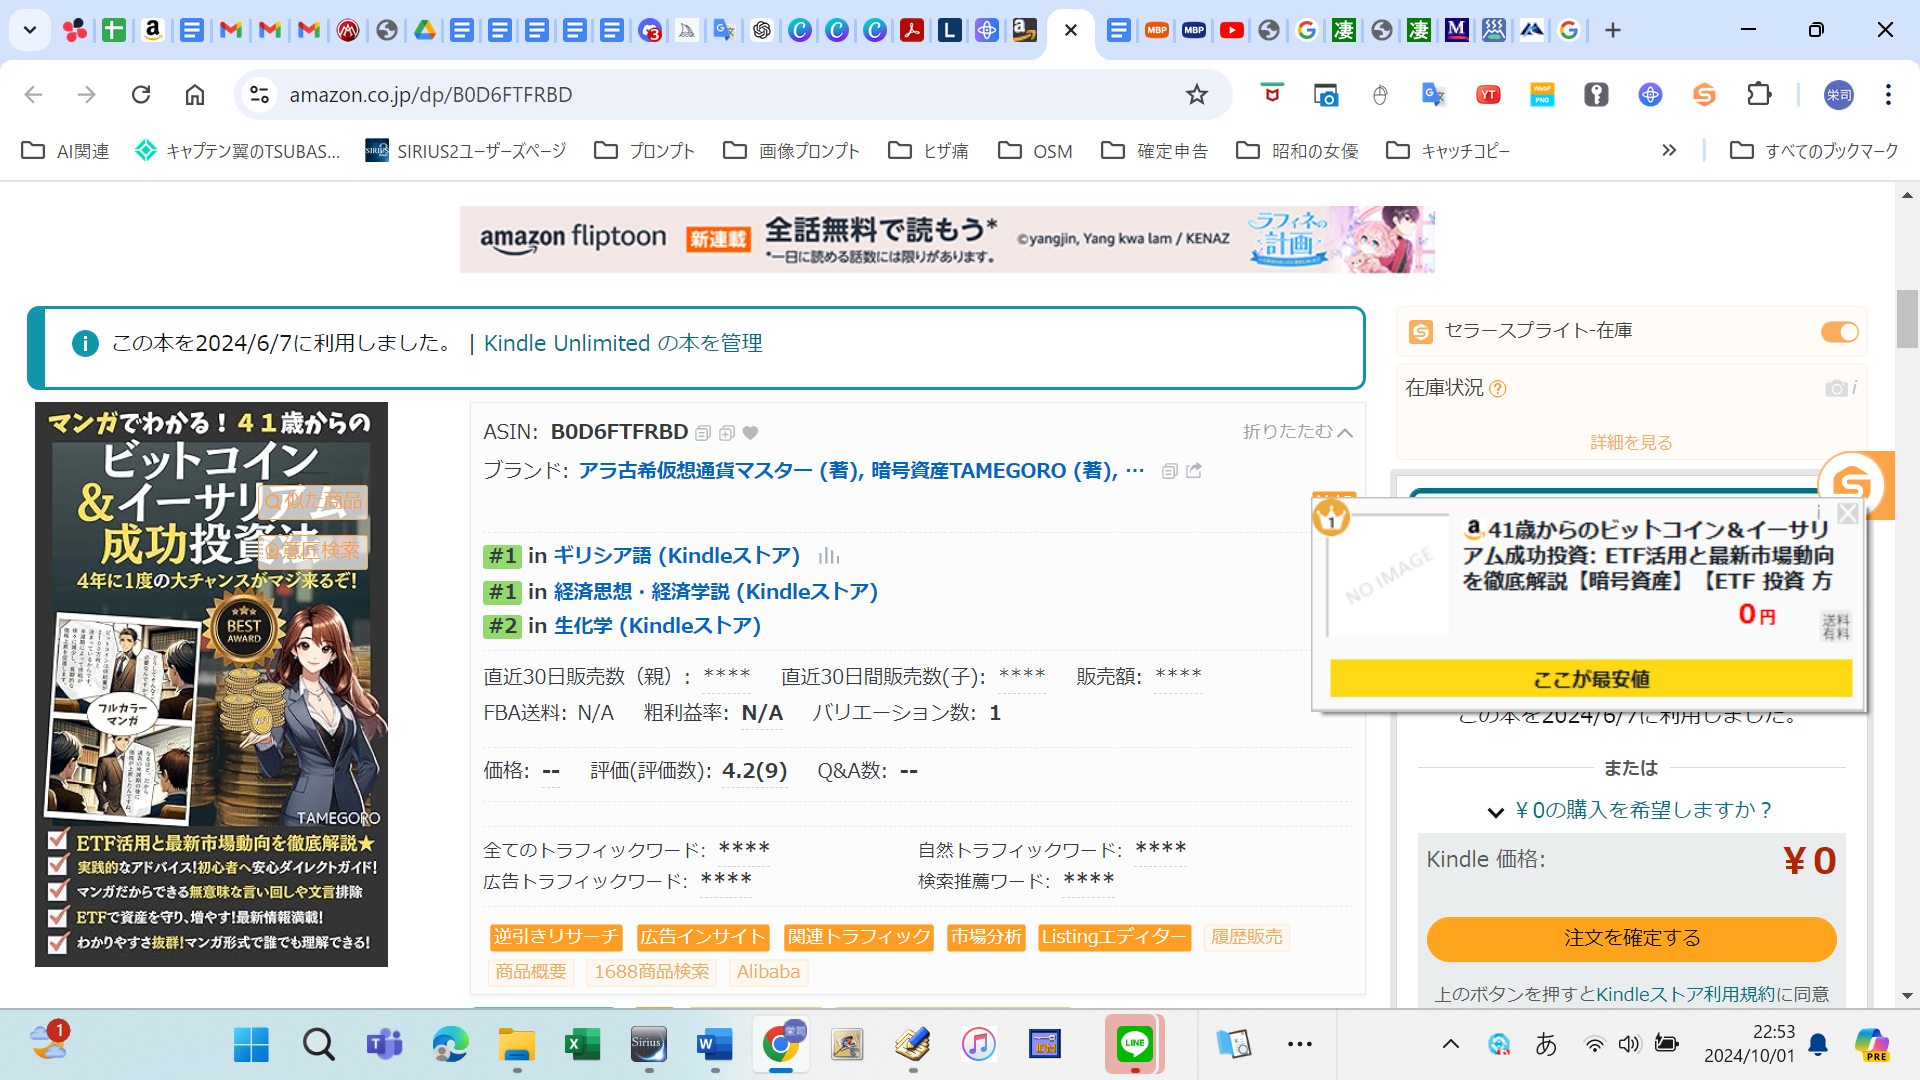This screenshot has width=1920, height=1080.
Task: Open 1688商品検索 button
Action: point(652,972)
